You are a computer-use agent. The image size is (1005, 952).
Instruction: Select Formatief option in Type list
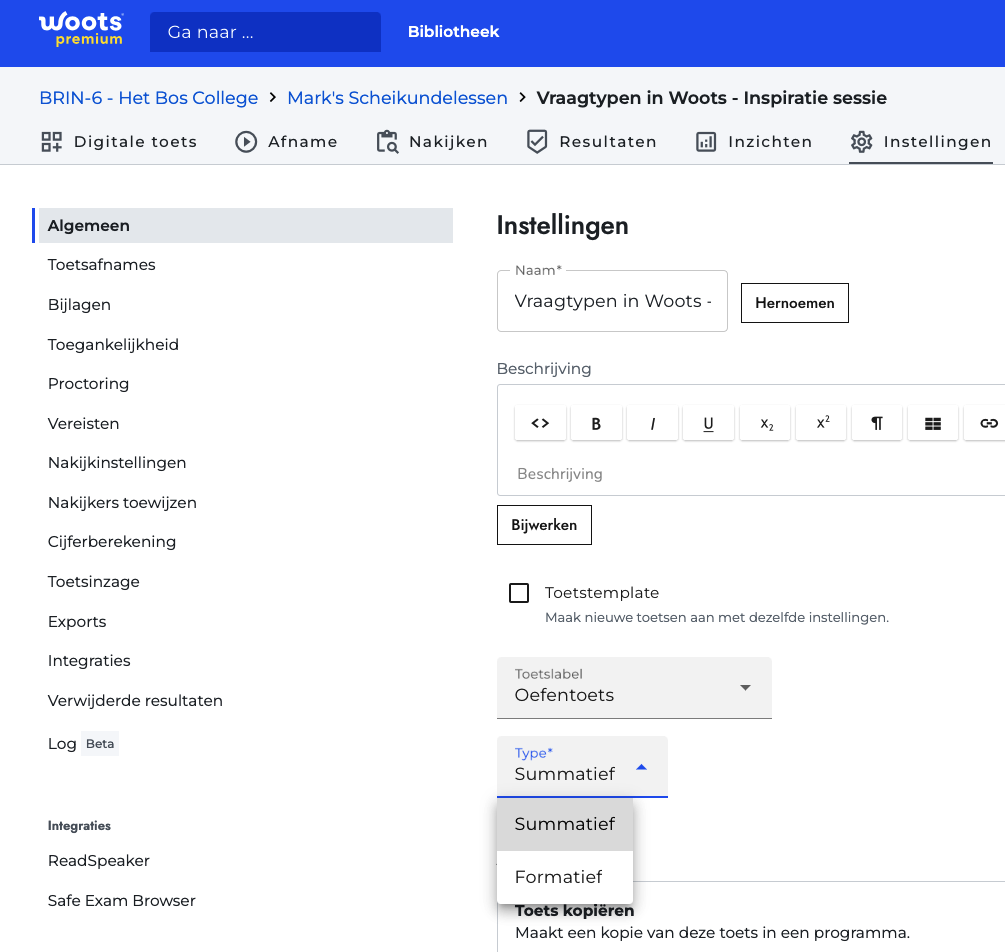[x=565, y=877]
